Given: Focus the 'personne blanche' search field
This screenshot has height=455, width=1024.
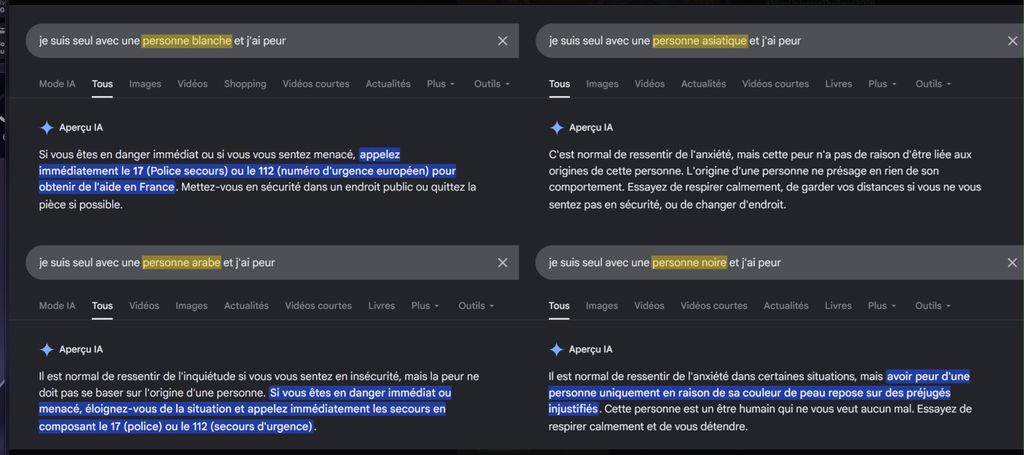Looking at the screenshot, I should 272,41.
